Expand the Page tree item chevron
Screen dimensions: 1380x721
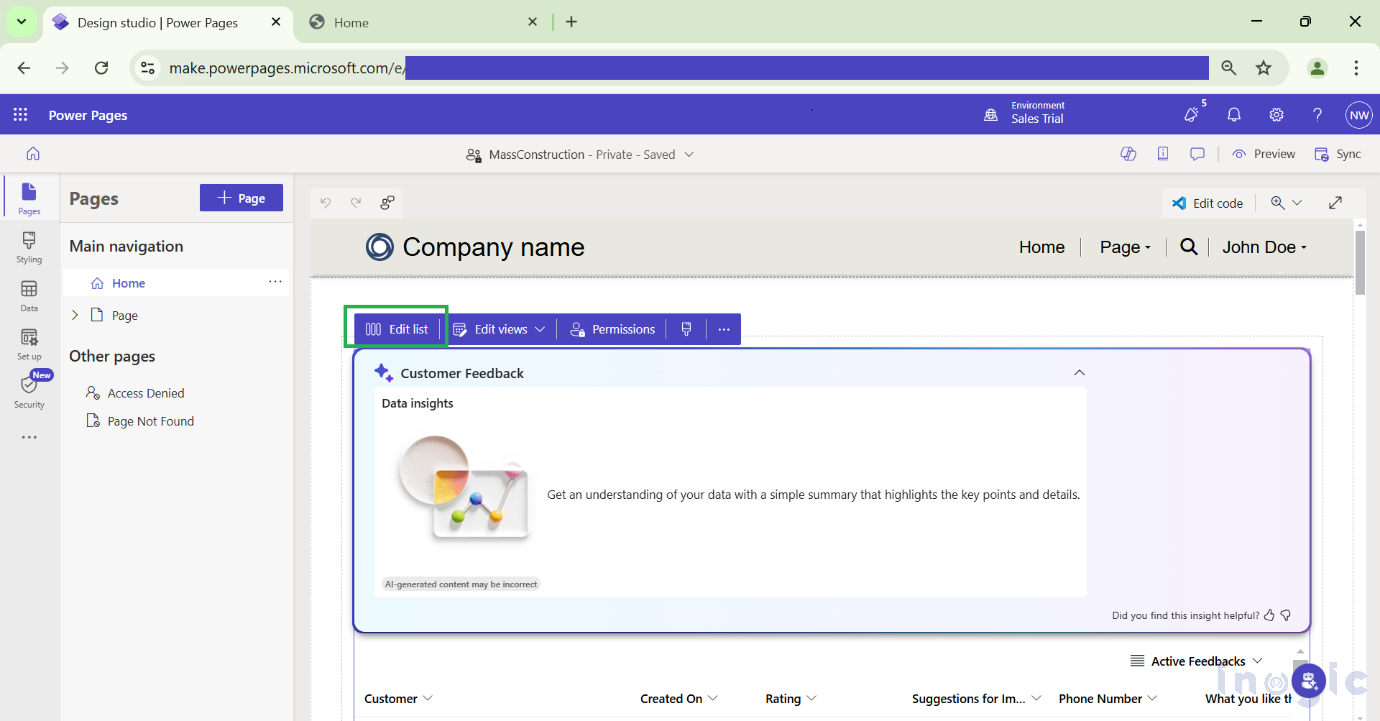tap(75, 315)
